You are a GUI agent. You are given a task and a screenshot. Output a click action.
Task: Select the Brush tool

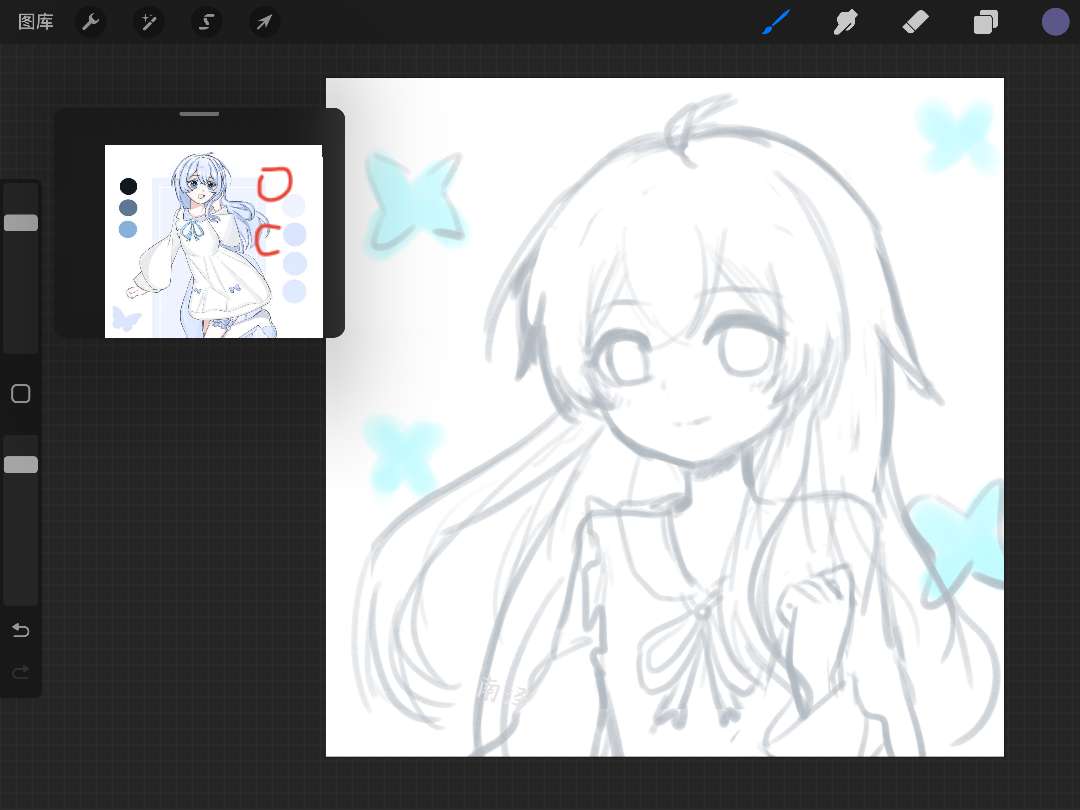[x=776, y=22]
